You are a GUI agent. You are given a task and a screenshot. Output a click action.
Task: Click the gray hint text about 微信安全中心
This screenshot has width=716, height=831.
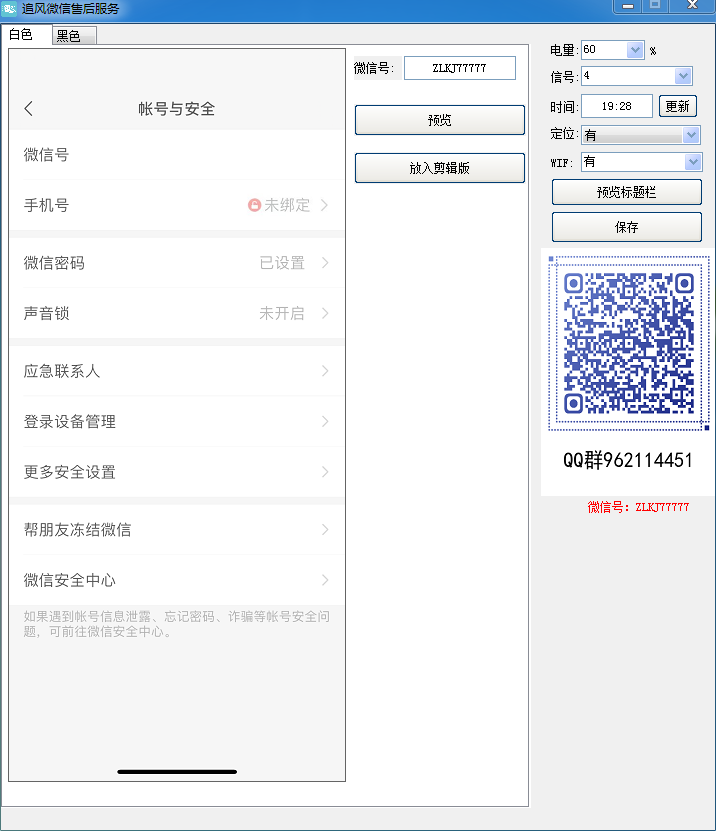(x=176, y=624)
